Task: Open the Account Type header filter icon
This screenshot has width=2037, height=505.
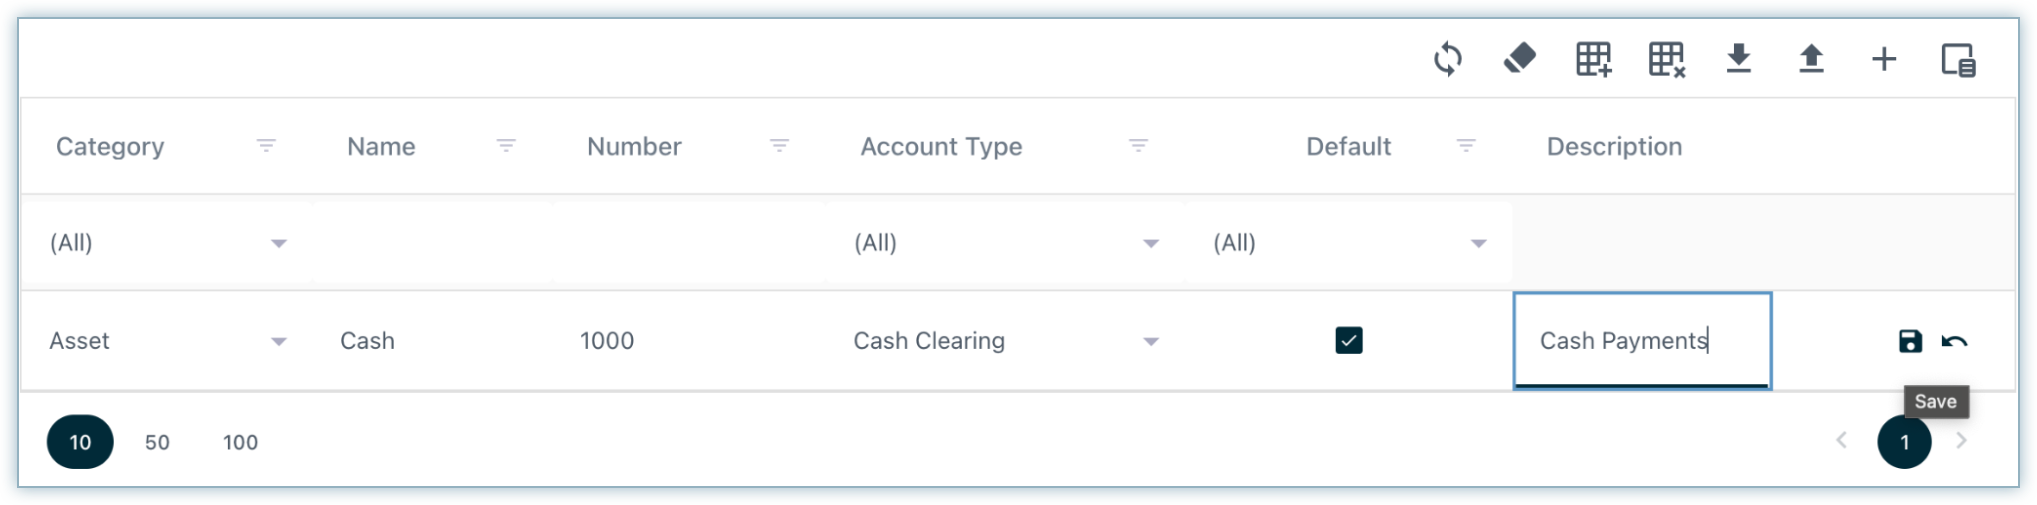Action: (1138, 146)
